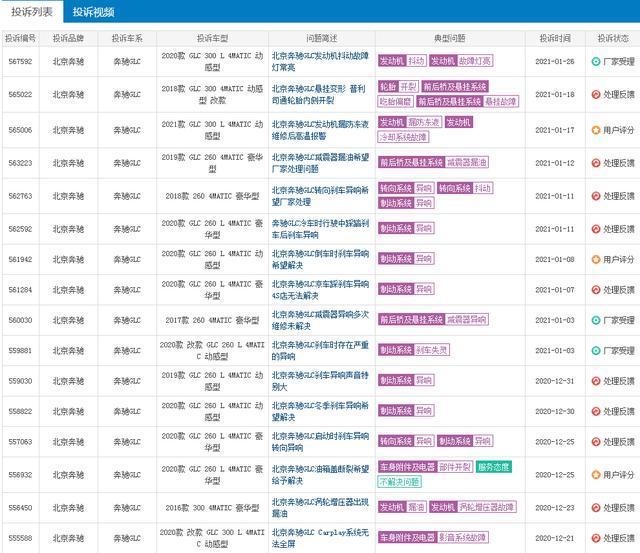The image size is (640, 553).
Task: Click the 轮胎 开裂 tag in complaint 565022
Action: [398, 87]
